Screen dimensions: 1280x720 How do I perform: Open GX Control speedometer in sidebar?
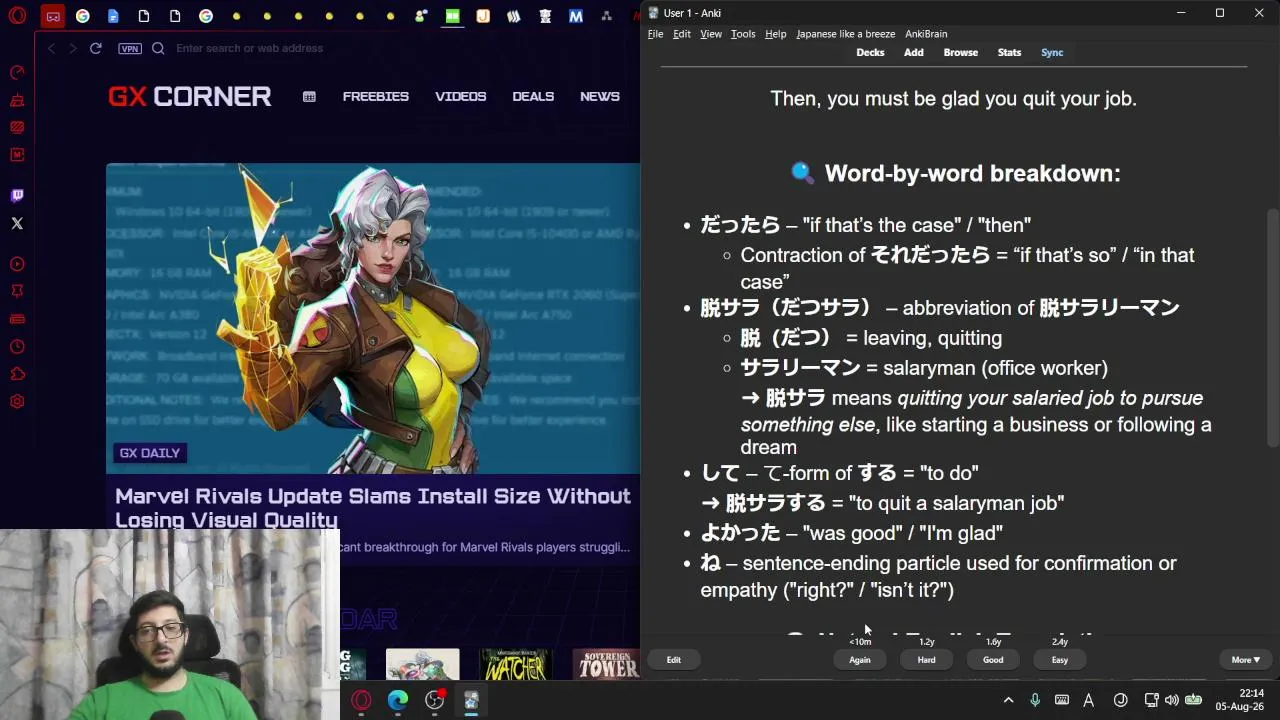tap(17, 73)
